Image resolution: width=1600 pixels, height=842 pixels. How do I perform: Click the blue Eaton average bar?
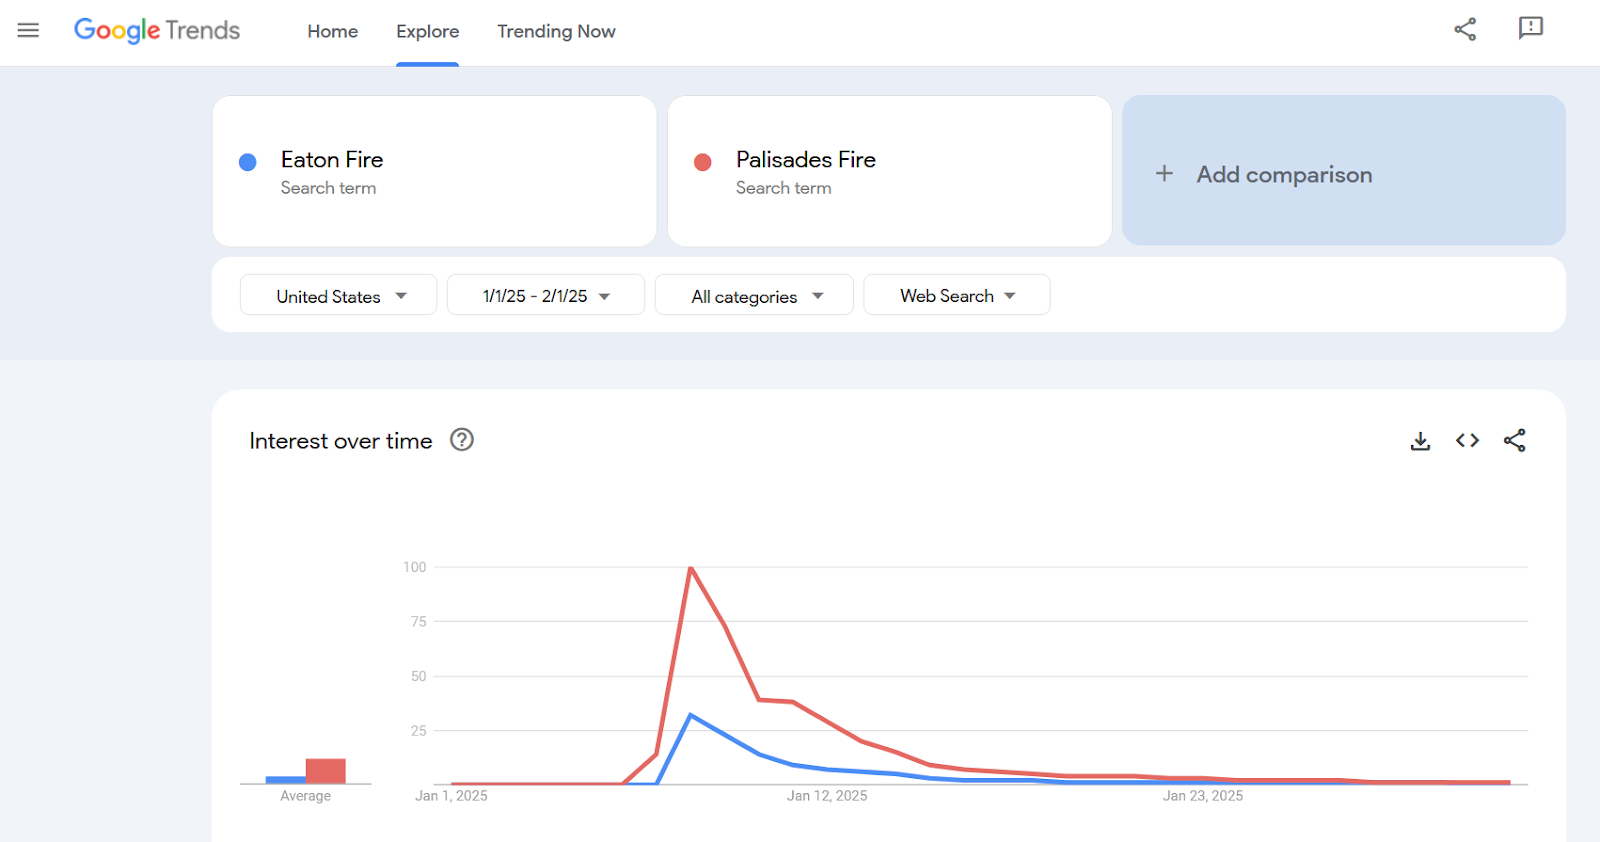click(286, 780)
